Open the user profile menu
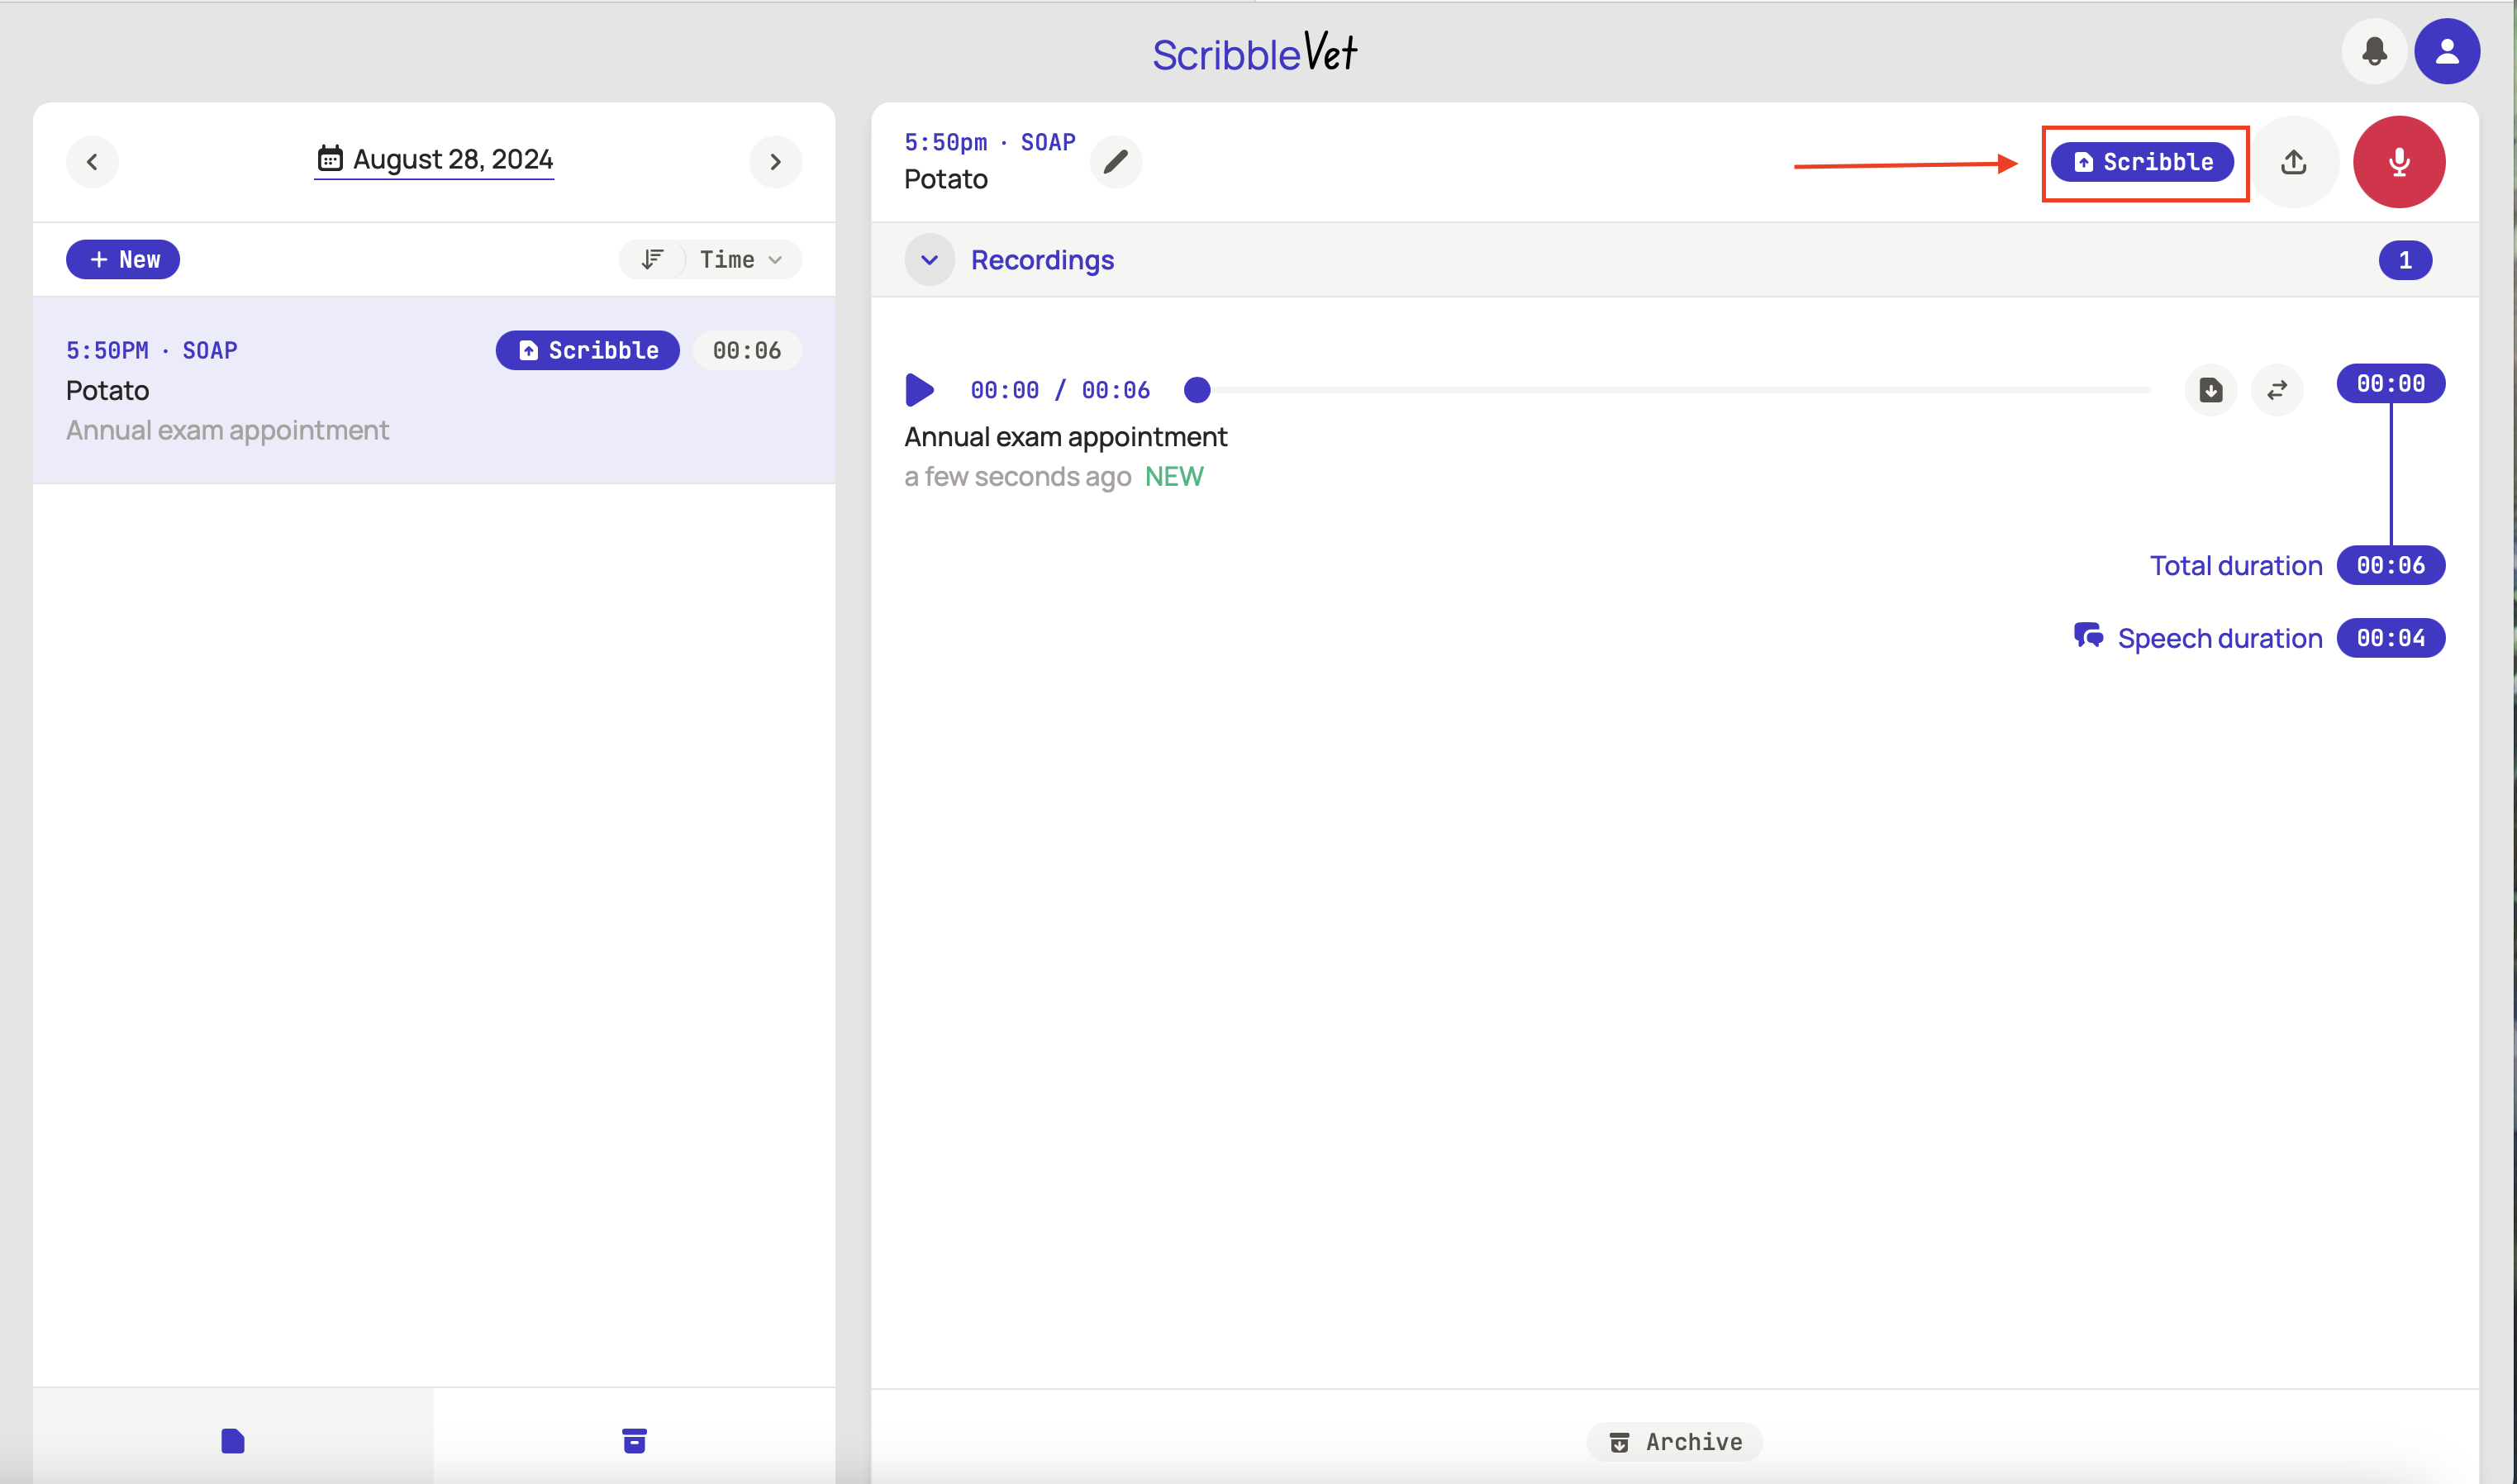 [2446, 51]
